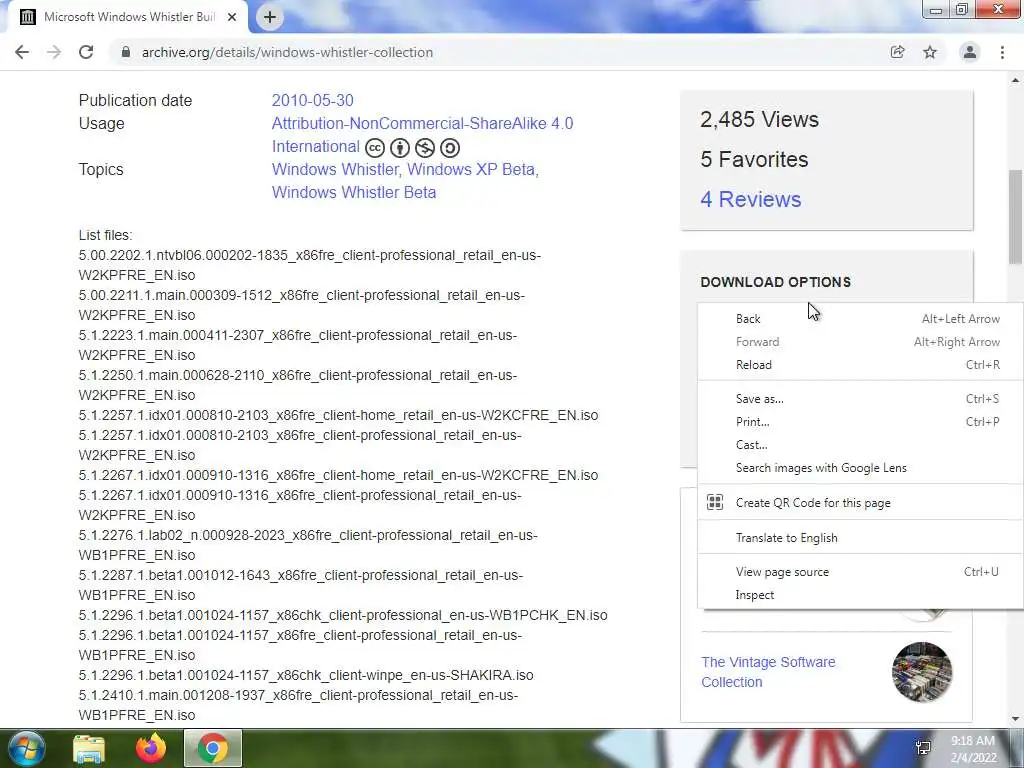This screenshot has width=1024, height=768.
Task: Click the Topics label
Action: pyautogui.click(x=101, y=169)
